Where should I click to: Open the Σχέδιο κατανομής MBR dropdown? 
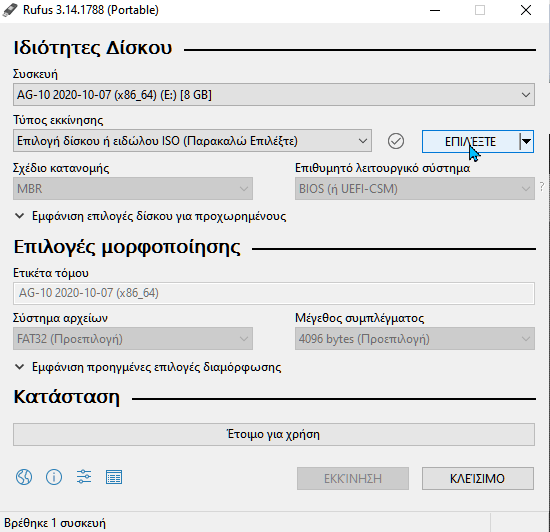coord(133,189)
